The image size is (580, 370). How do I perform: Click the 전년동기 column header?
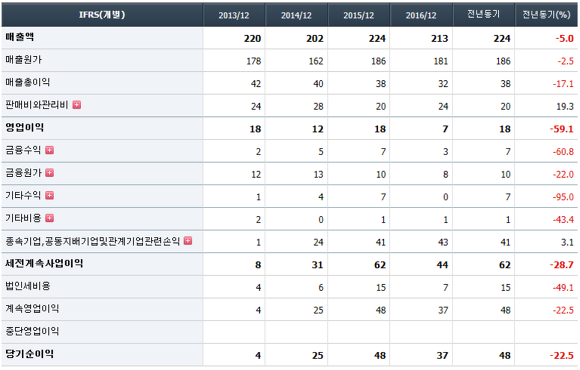point(483,14)
